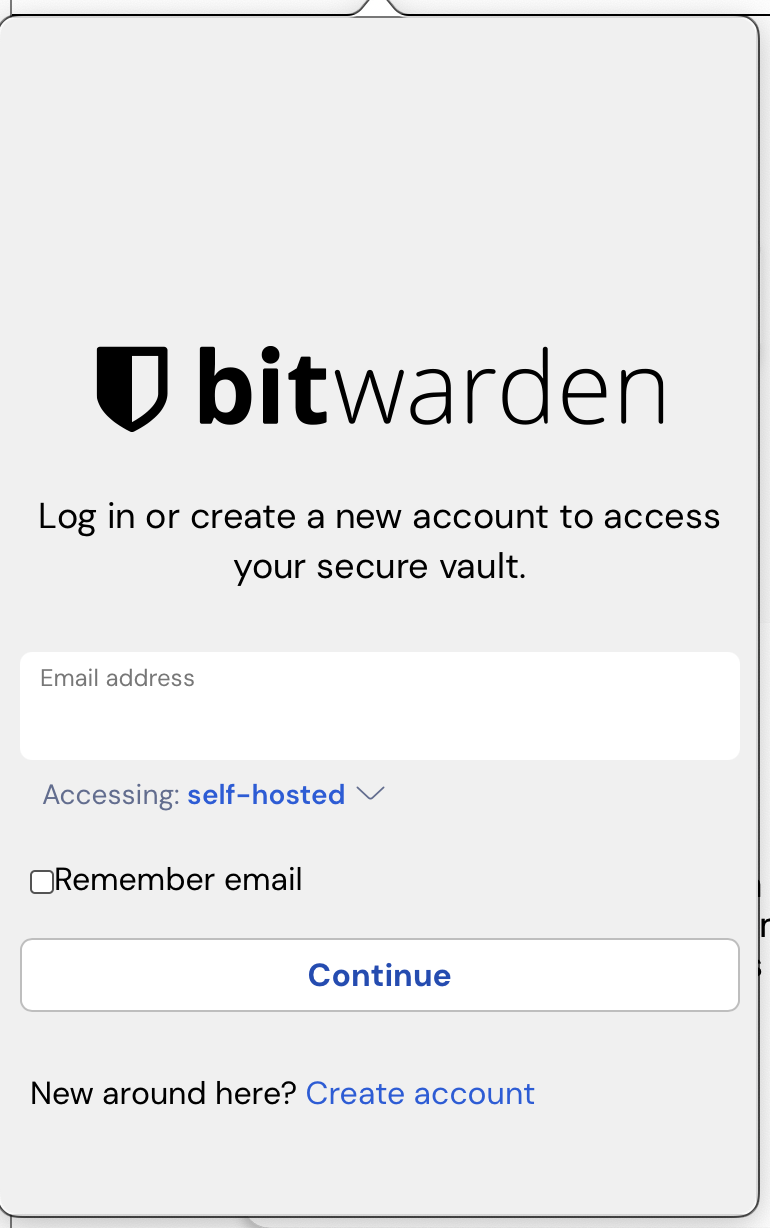Click blank area above the Bitwarden logo
The height and width of the screenshot is (1228, 770).
(x=380, y=180)
